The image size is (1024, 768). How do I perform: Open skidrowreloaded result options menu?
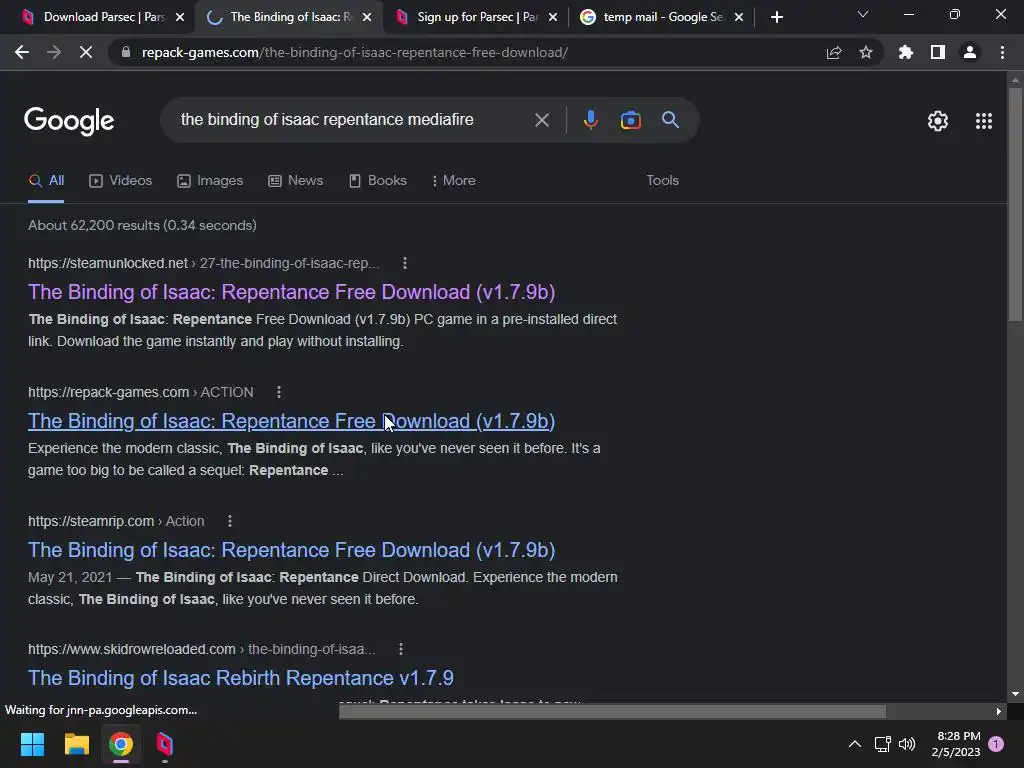coord(401,649)
